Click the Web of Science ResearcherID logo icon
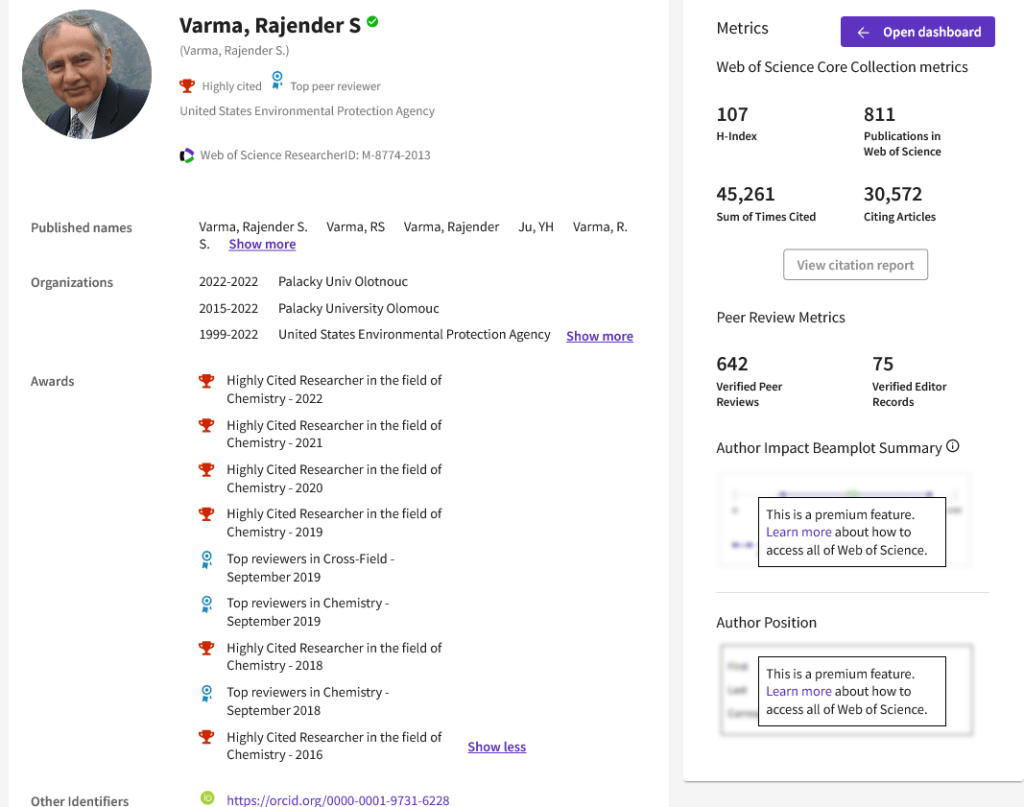The height and width of the screenshot is (807, 1024). pos(187,155)
